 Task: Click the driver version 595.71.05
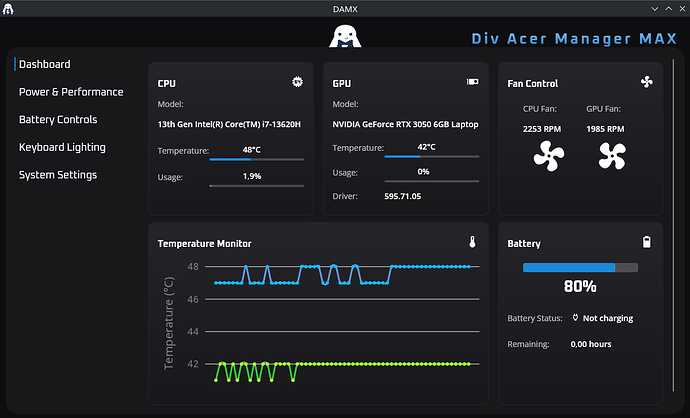pyautogui.click(x=403, y=196)
